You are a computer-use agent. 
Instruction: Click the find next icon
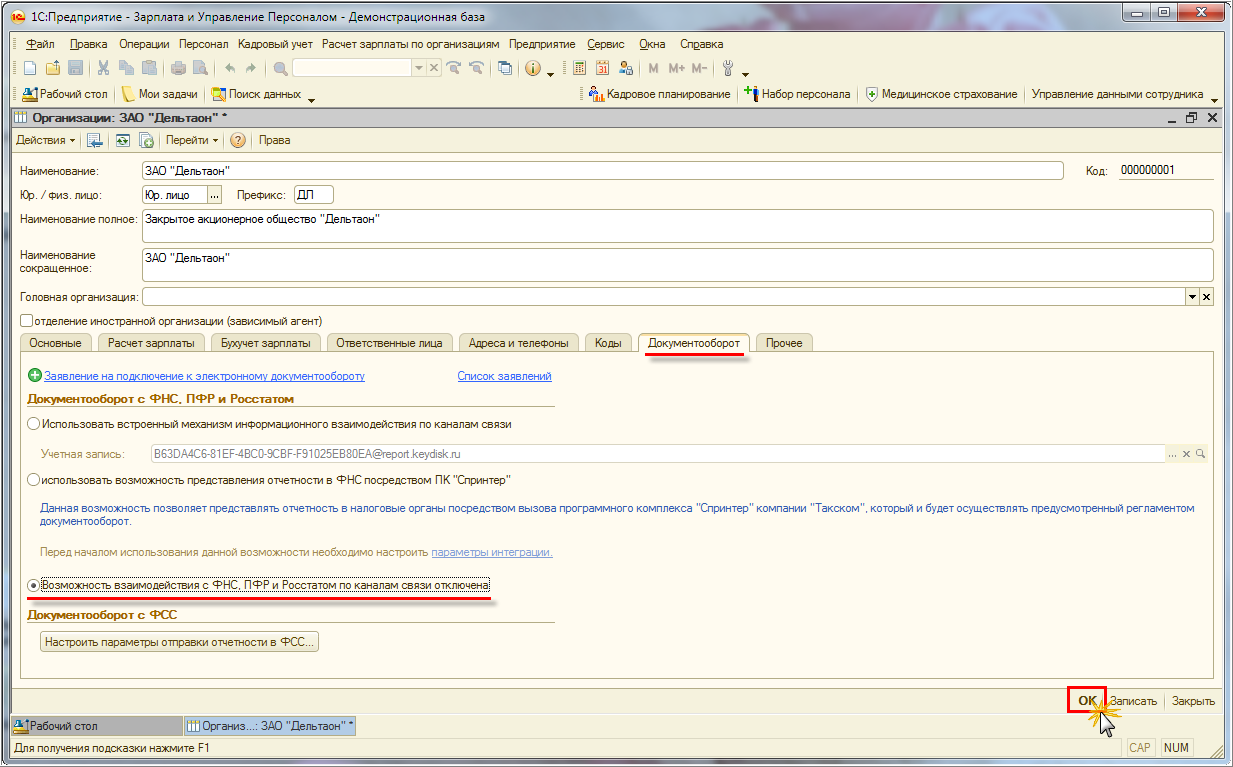pyautogui.click(x=455, y=68)
